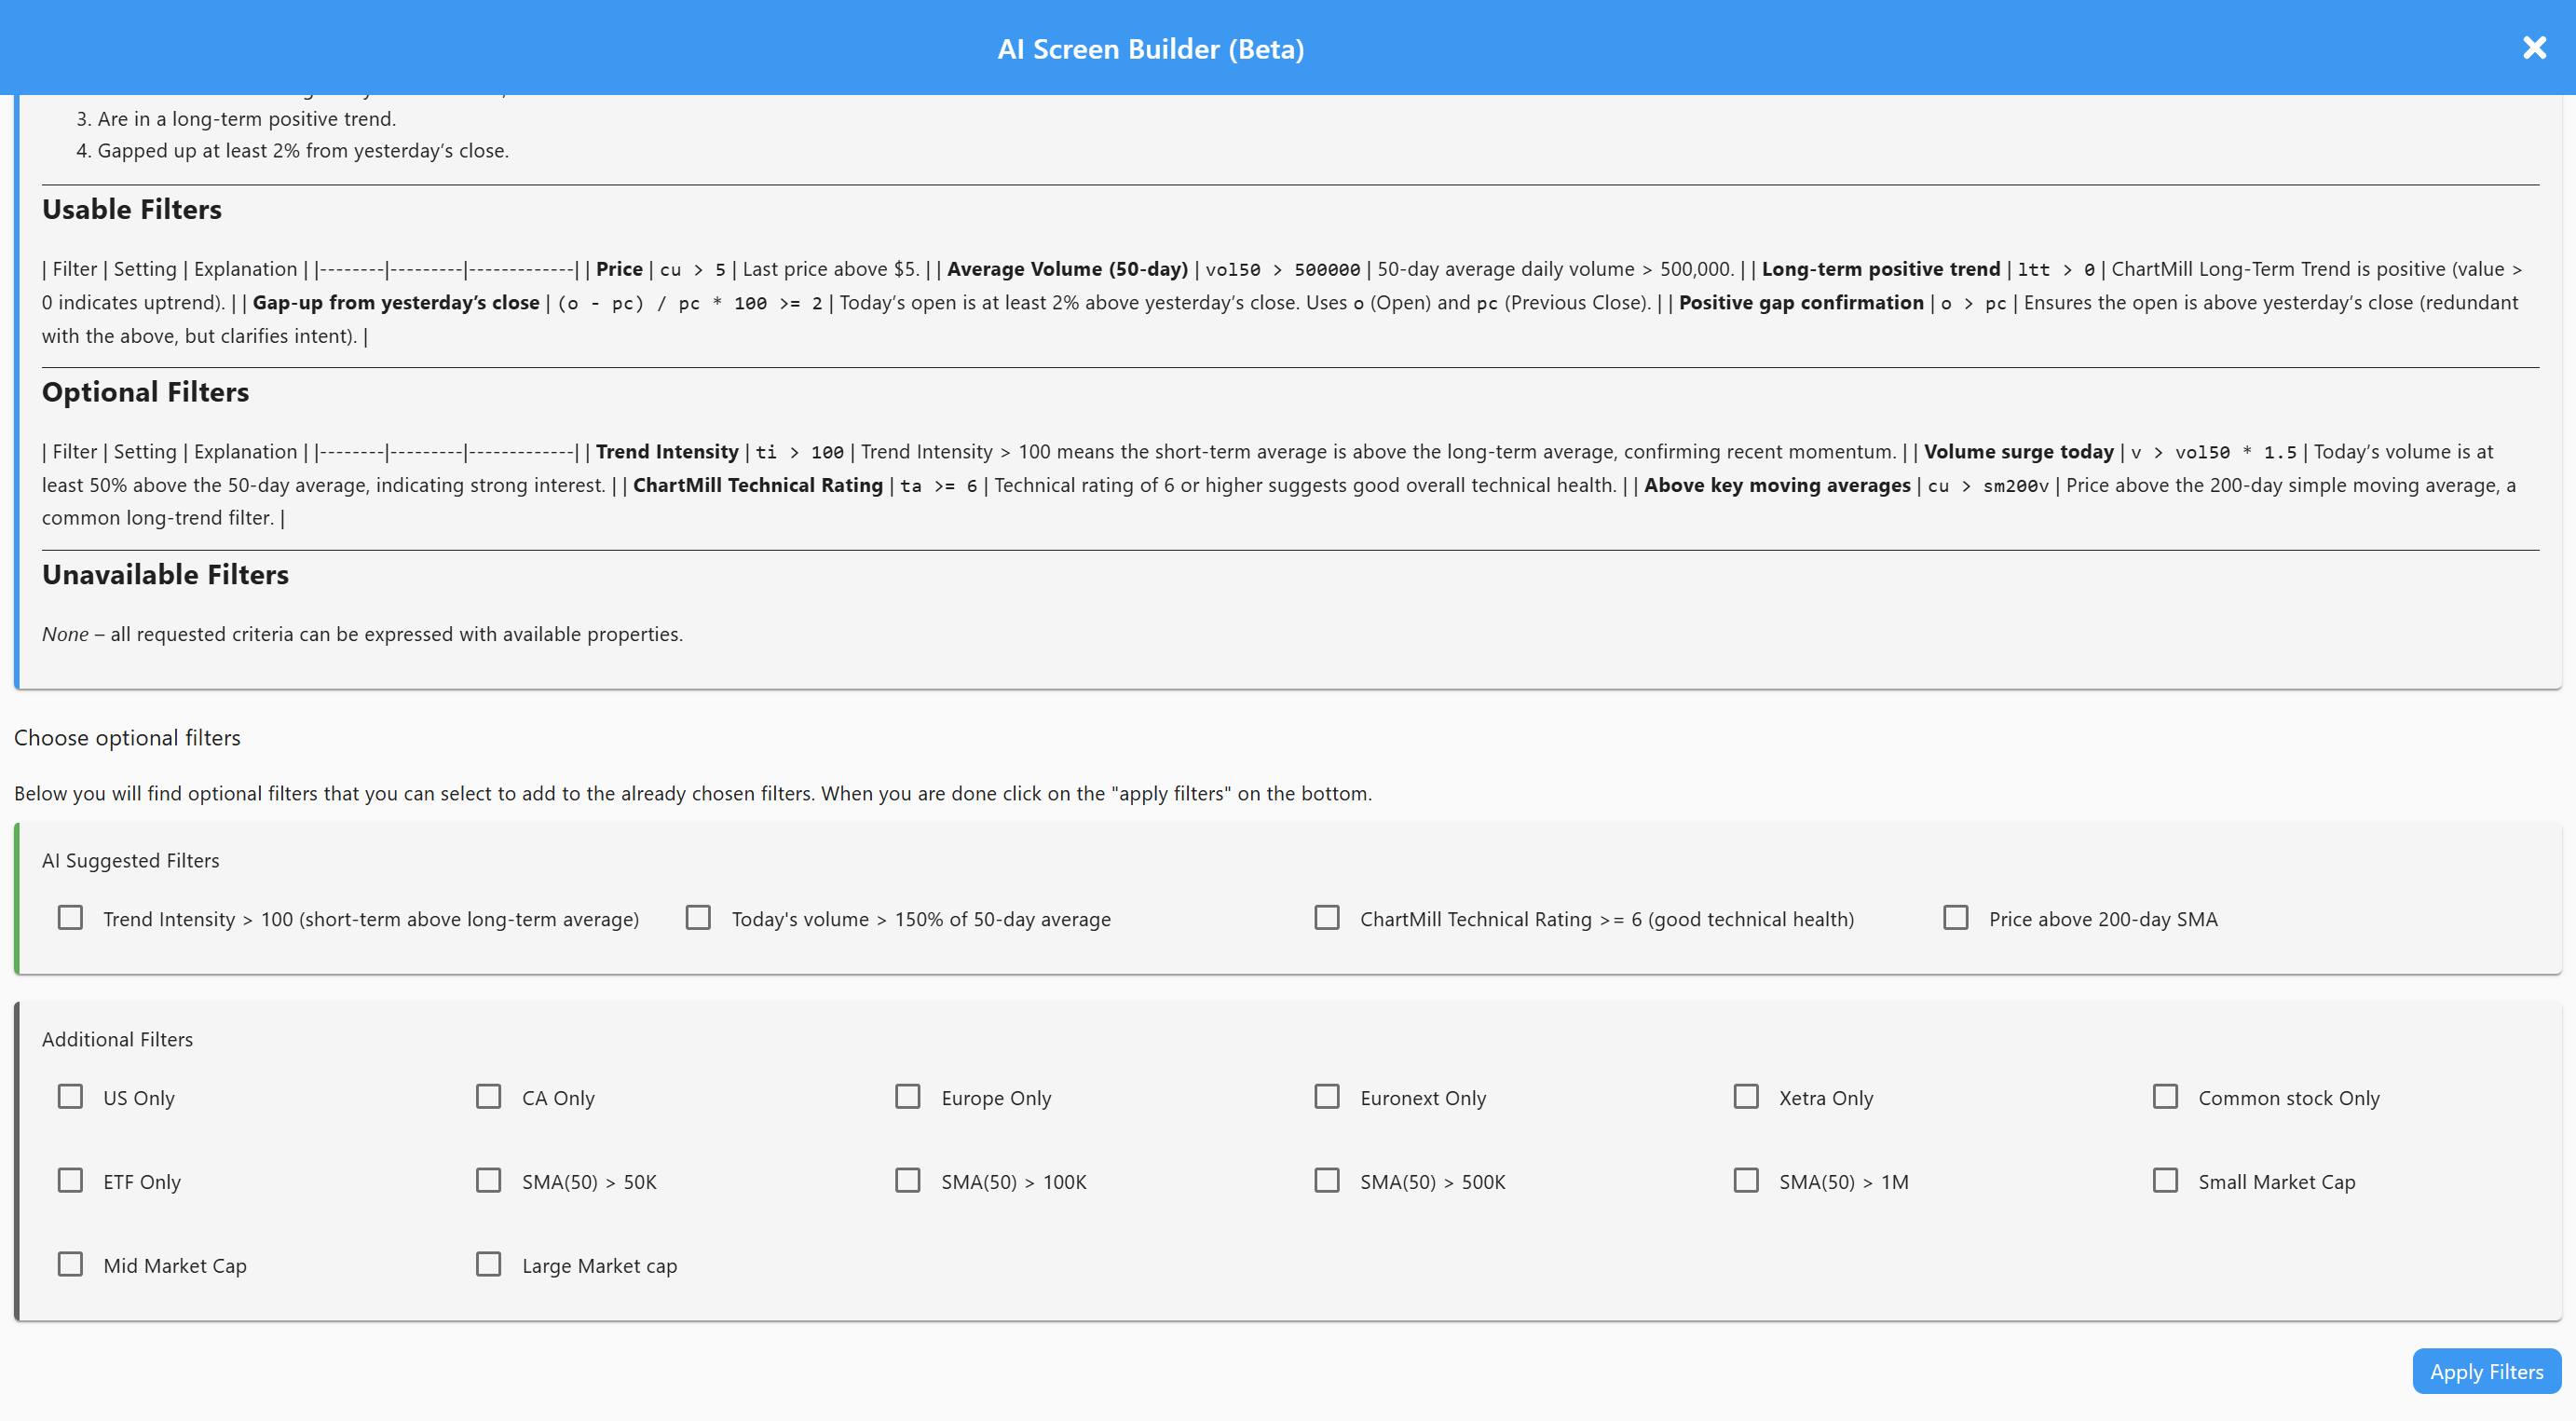Click the Apply Filters button
This screenshot has width=2576, height=1421.
click(2485, 1371)
